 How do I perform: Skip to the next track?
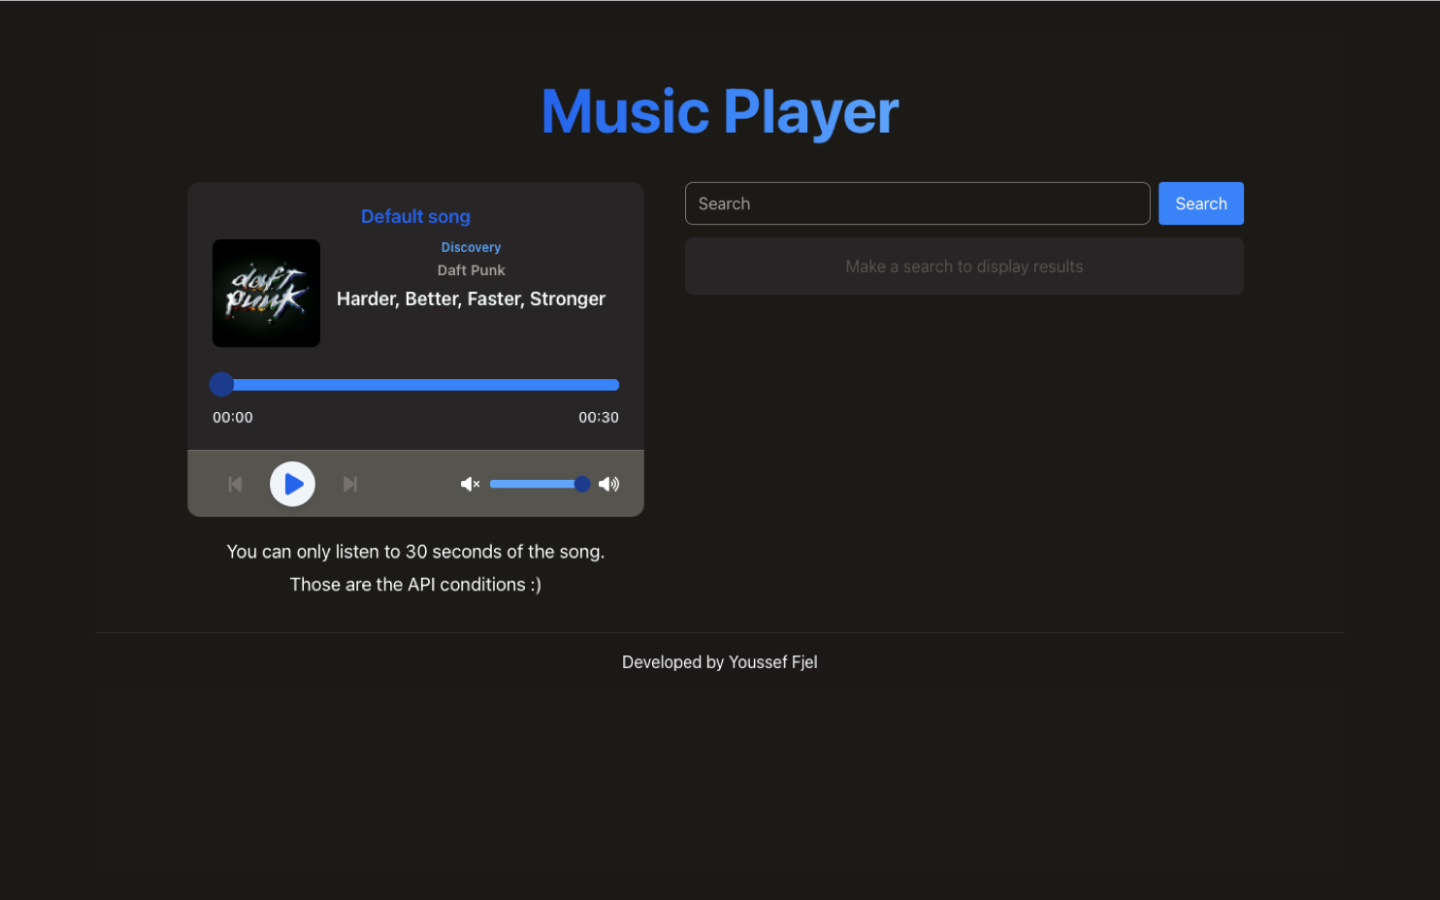tap(350, 484)
